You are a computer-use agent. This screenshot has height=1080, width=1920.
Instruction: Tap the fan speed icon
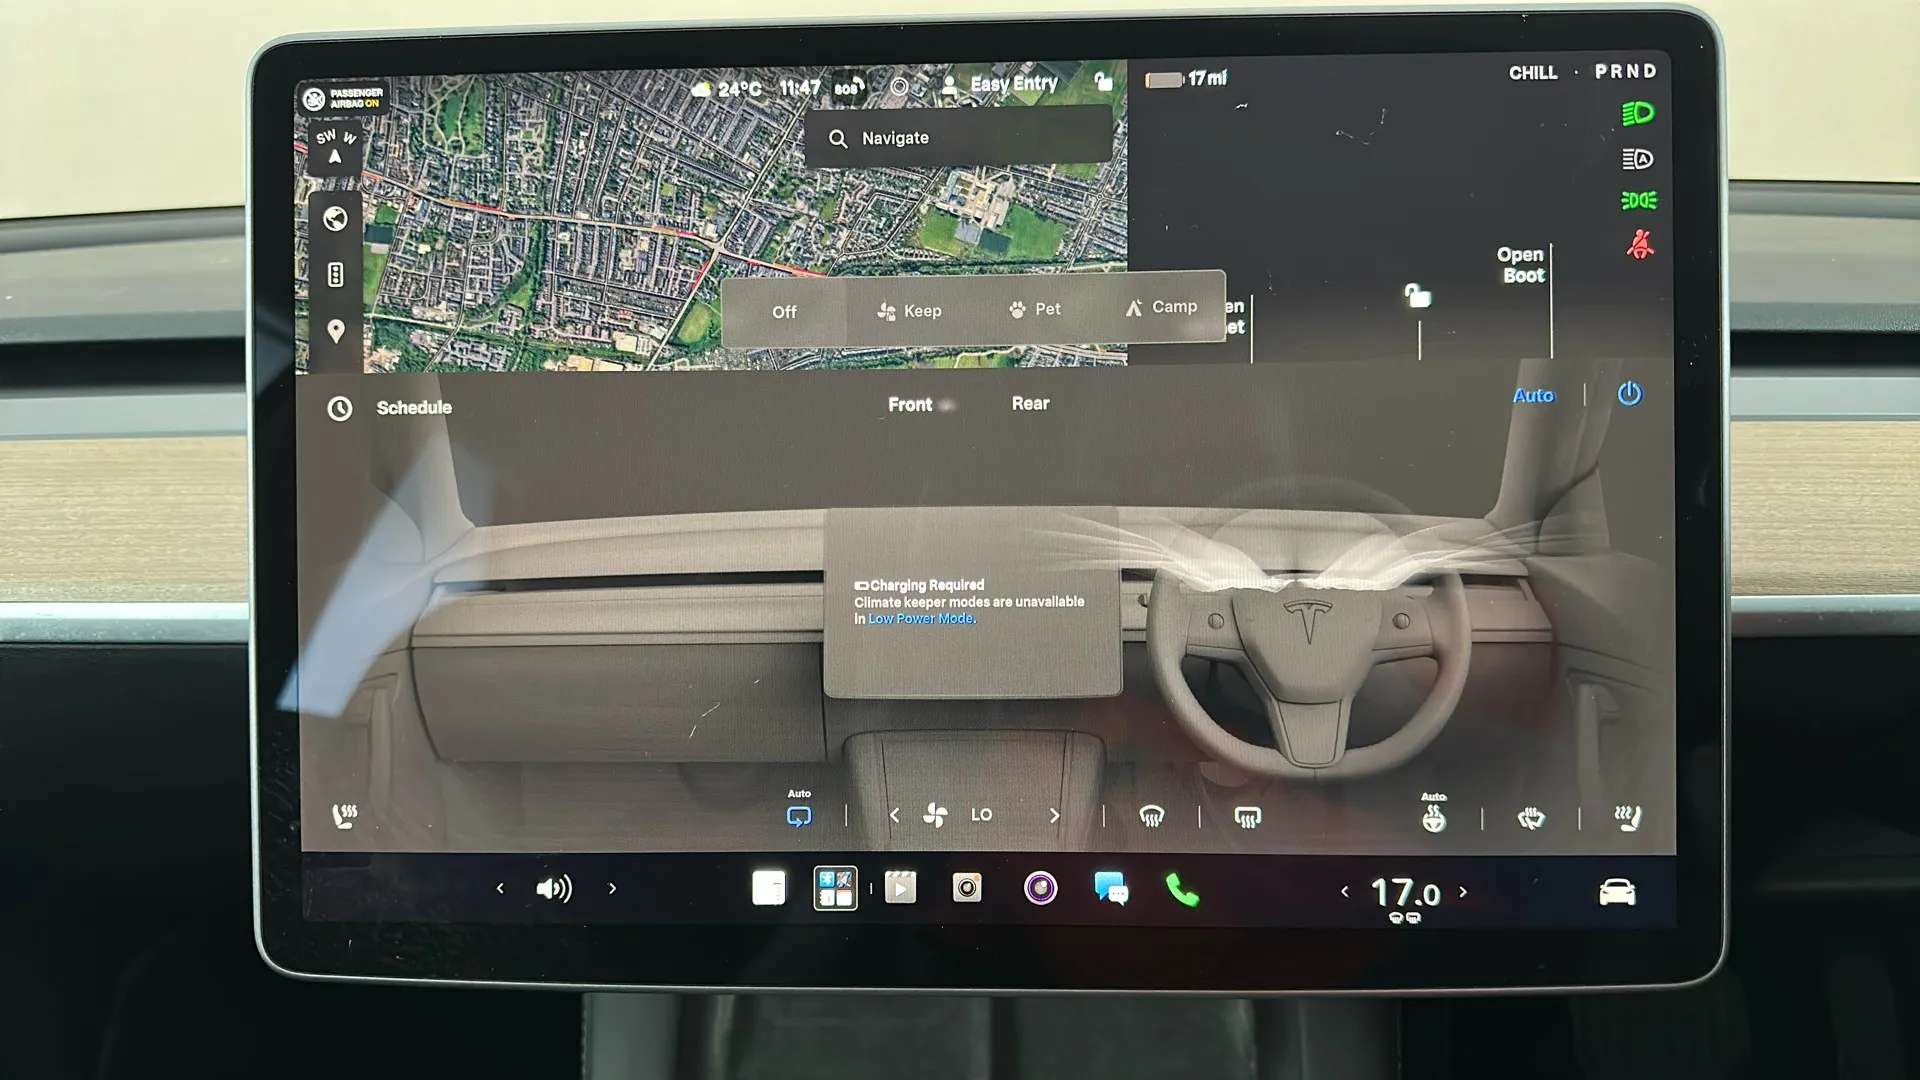pos(935,815)
